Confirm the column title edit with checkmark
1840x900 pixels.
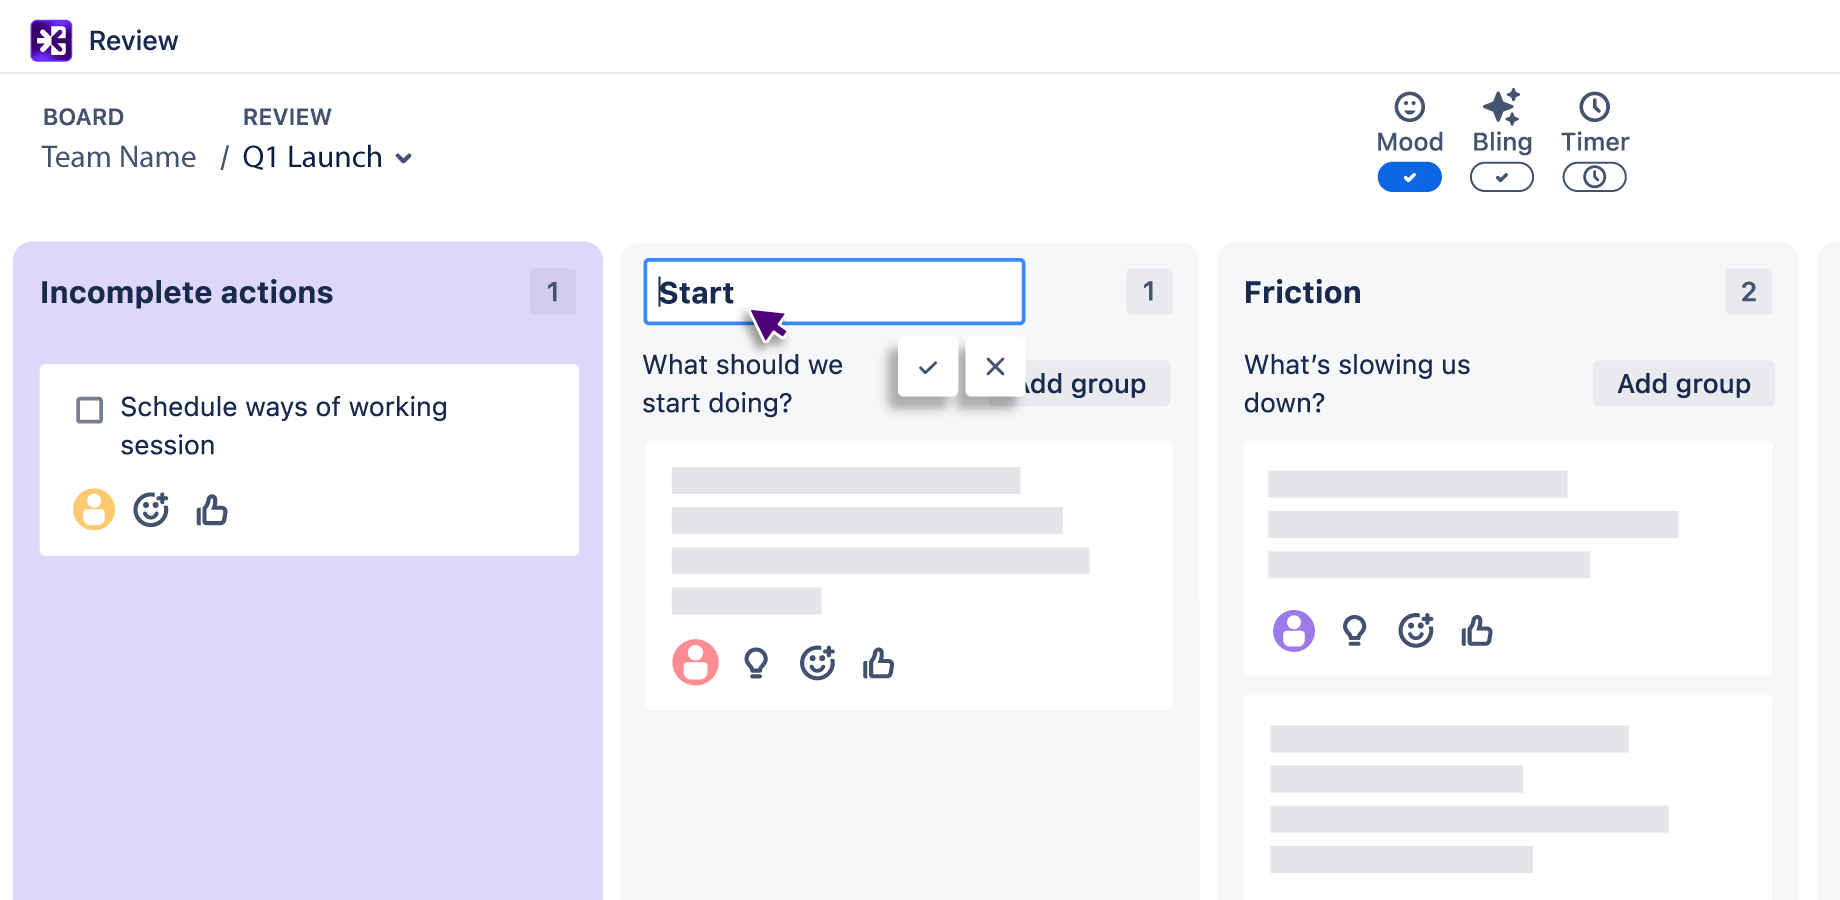[x=928, y=367]
